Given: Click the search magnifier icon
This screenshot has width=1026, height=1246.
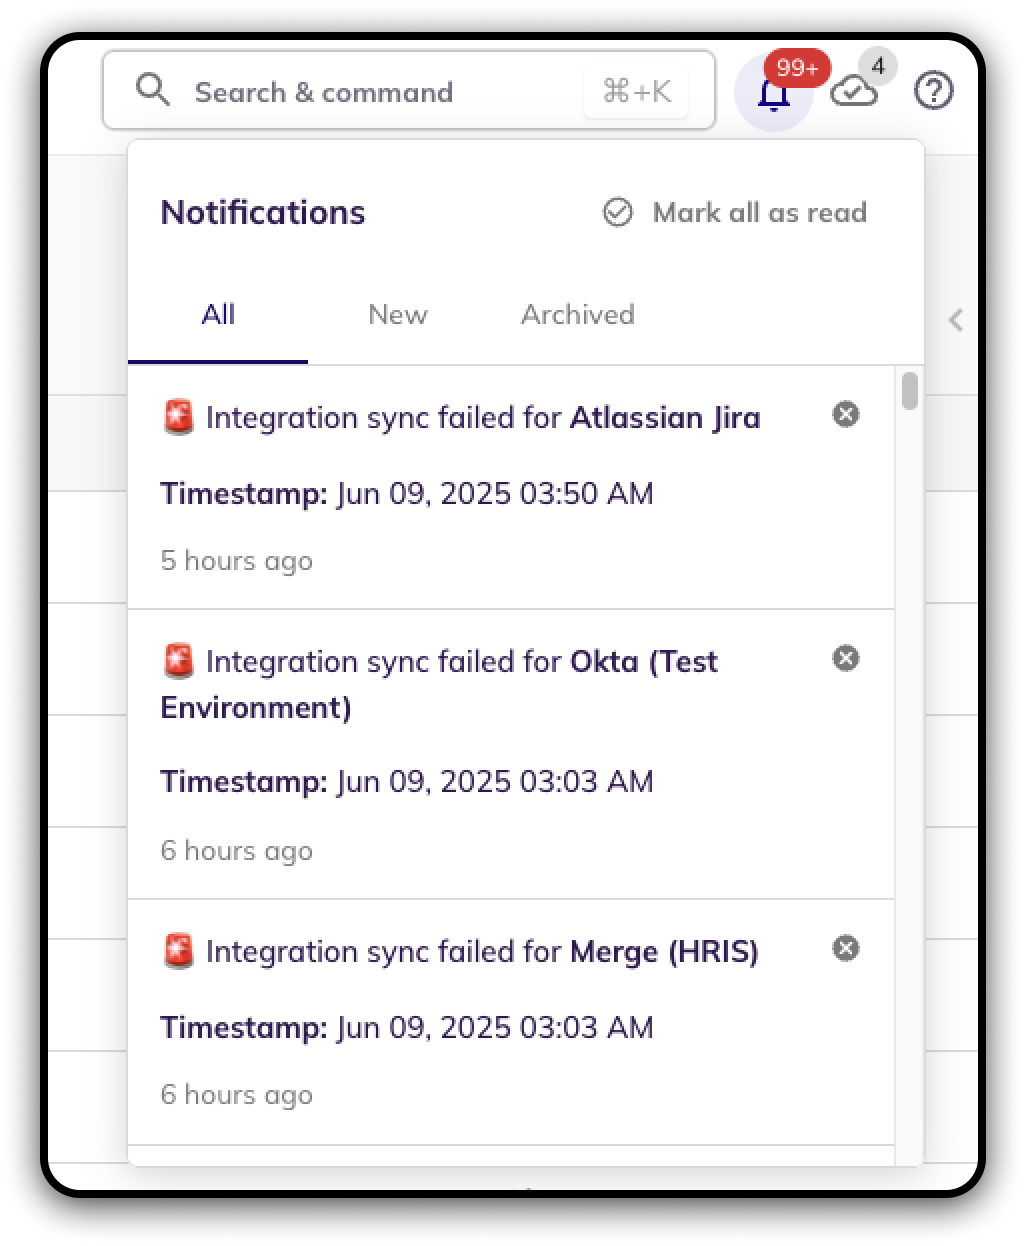Looking at the screenshot, I should pos(153,91).
